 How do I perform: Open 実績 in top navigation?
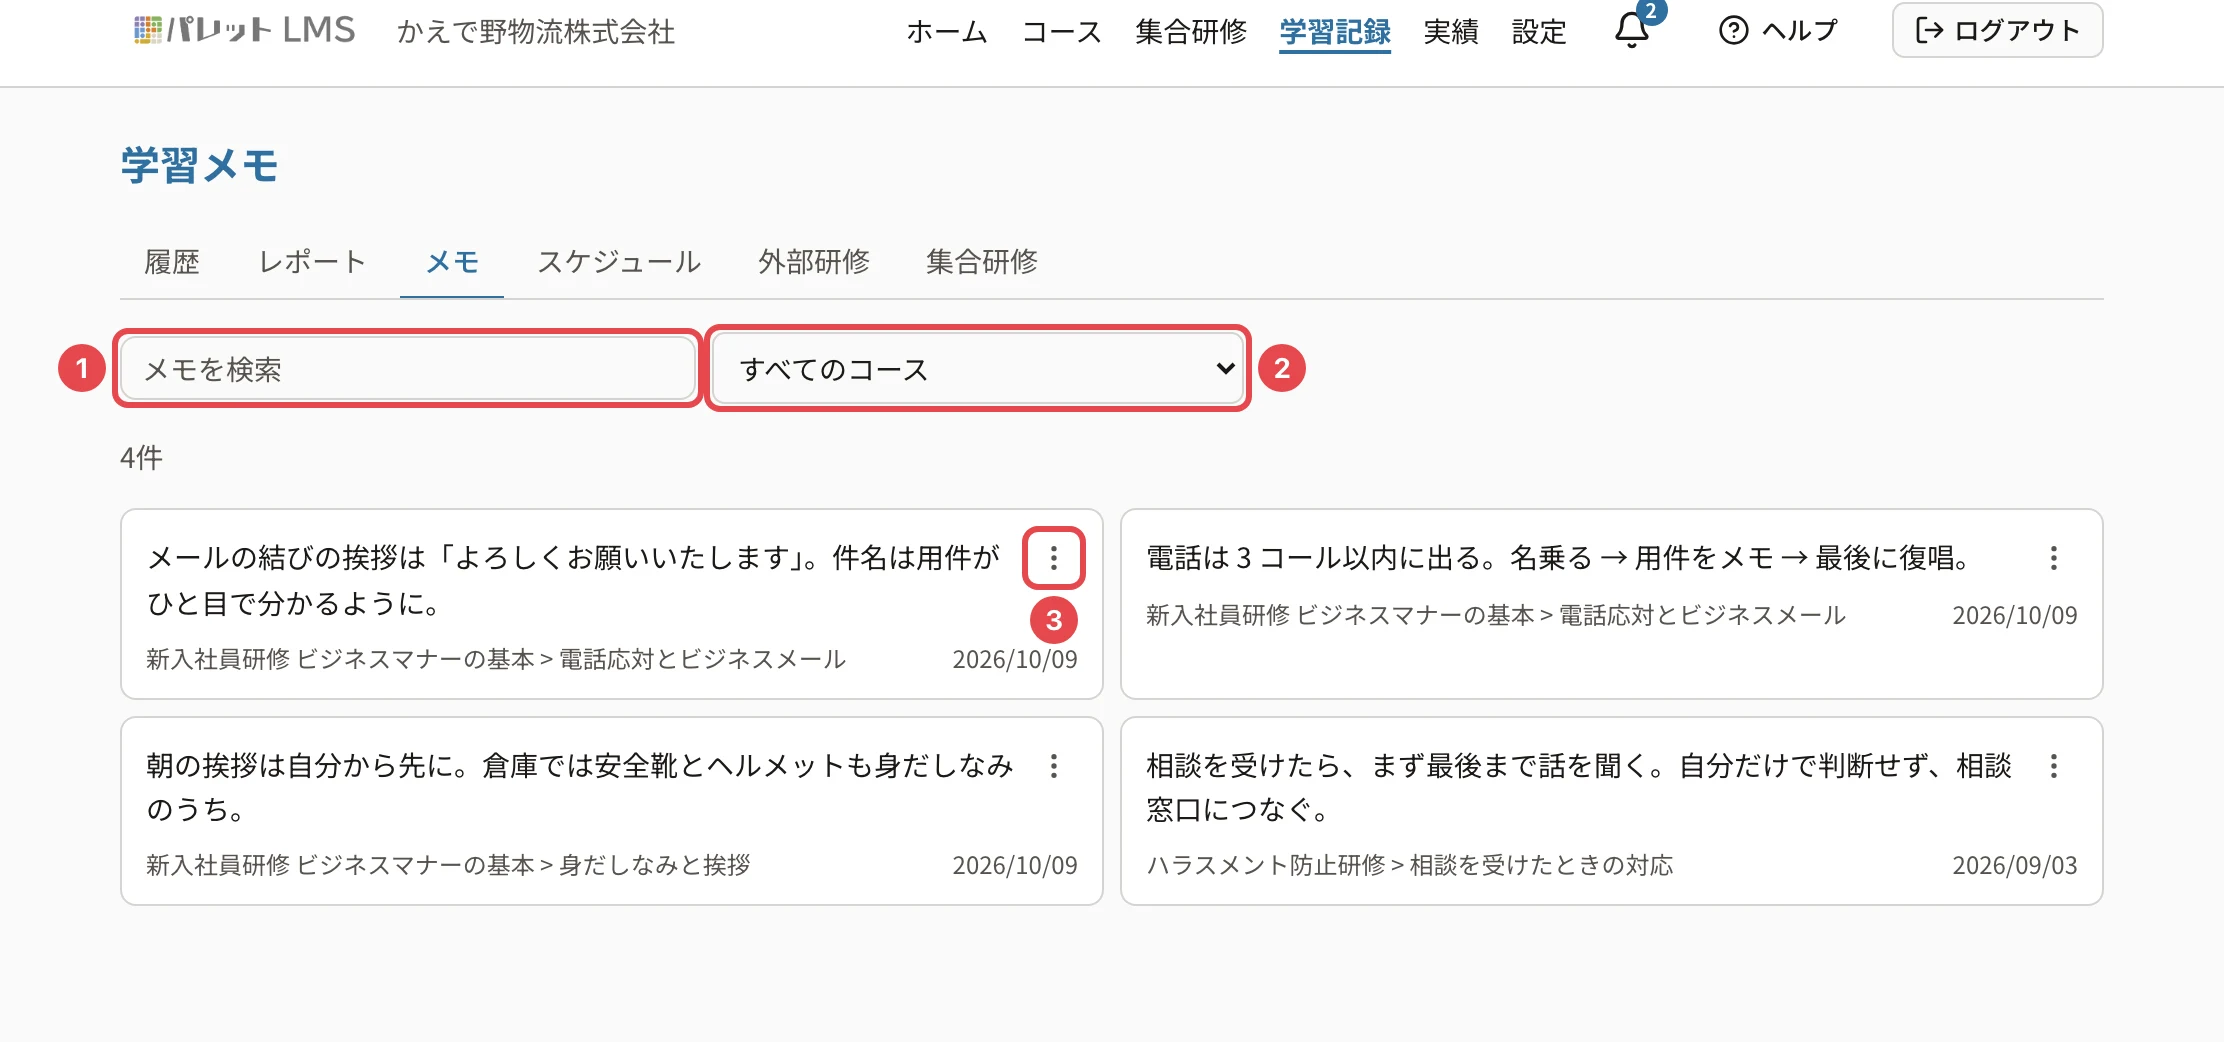[1451, 32]
